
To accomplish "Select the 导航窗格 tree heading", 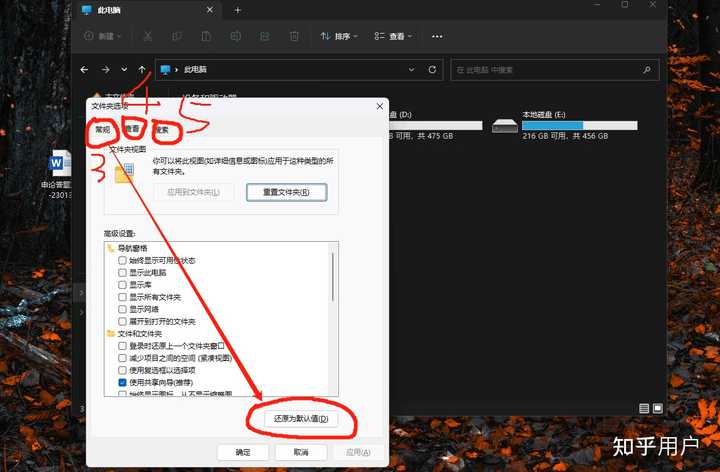I will click(133, 248).
